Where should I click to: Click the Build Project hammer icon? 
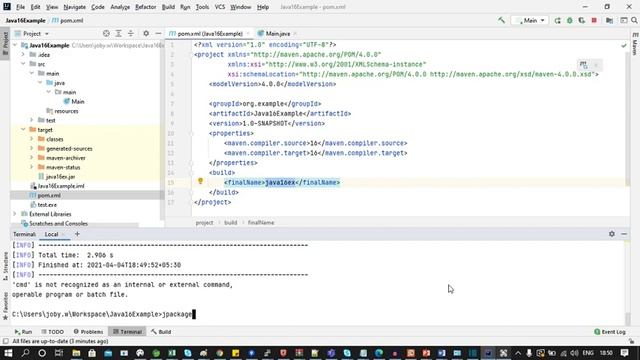click(x=501, y=20)
